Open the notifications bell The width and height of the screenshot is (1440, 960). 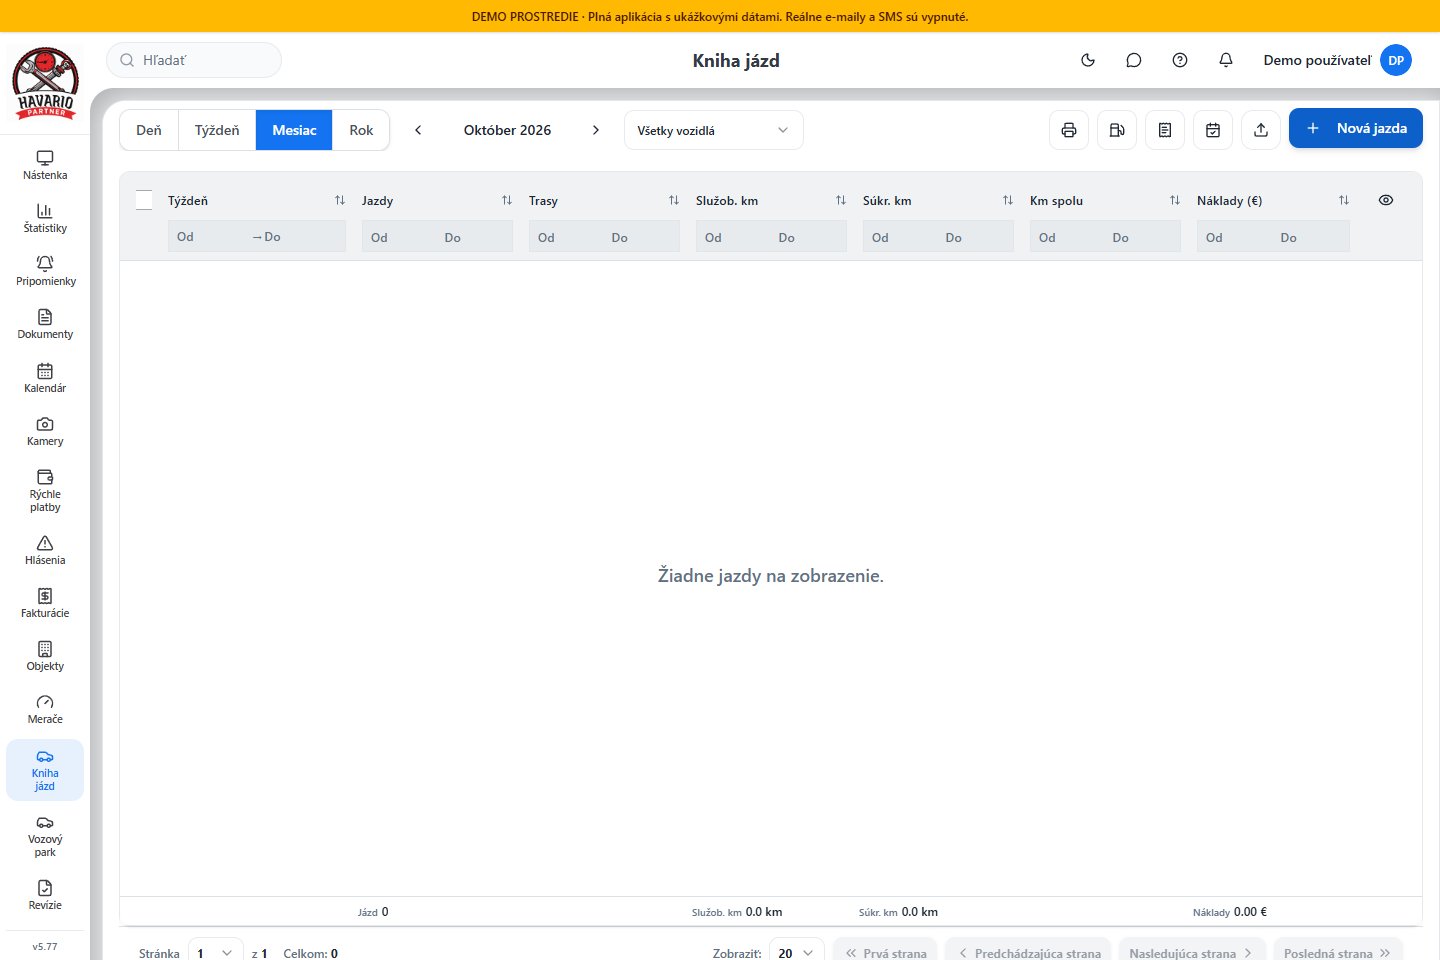point(1226,60)
